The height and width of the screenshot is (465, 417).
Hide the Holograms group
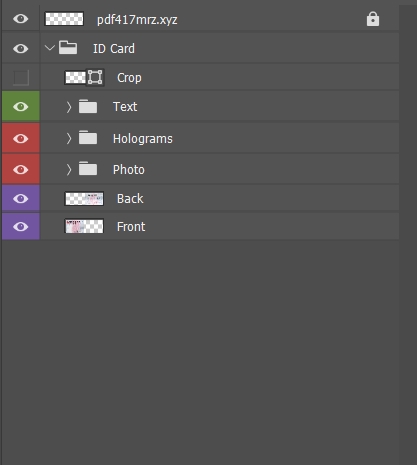click(x=21, y=138)
